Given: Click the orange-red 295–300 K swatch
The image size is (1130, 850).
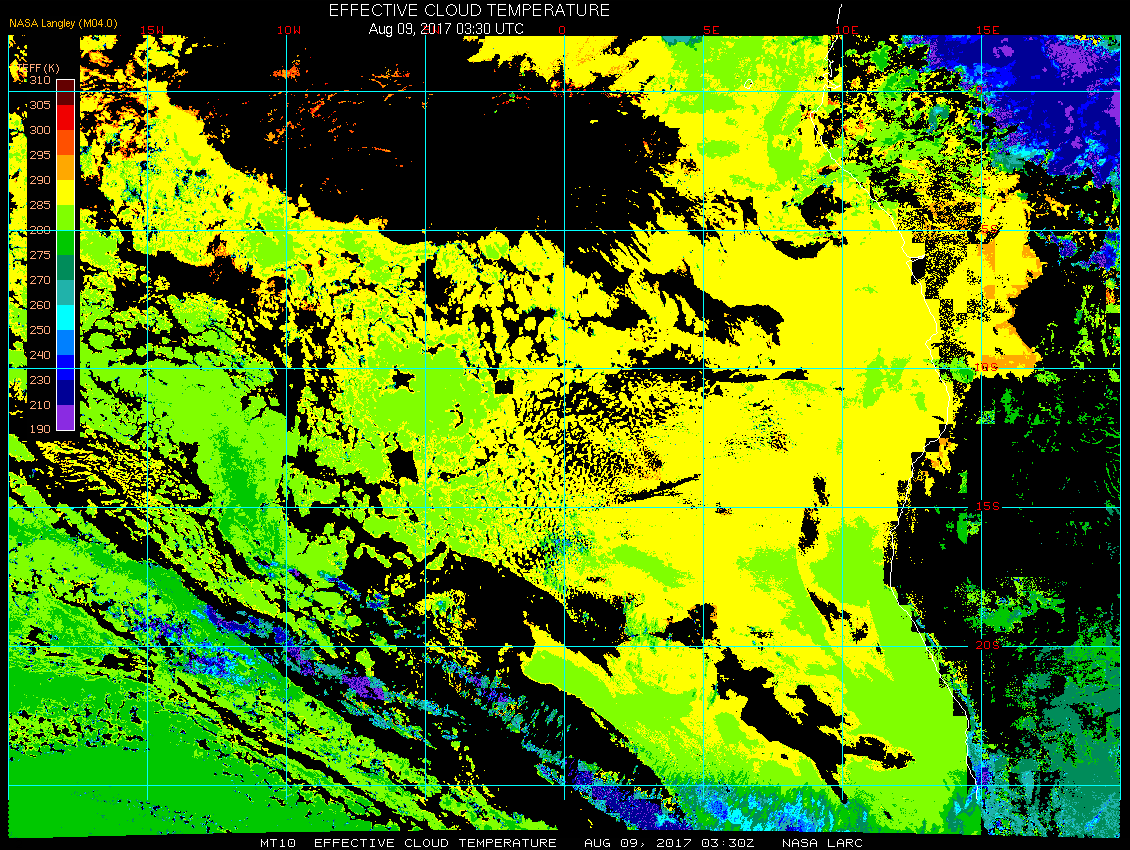Looking at the screenshot, I should point(66,143).
